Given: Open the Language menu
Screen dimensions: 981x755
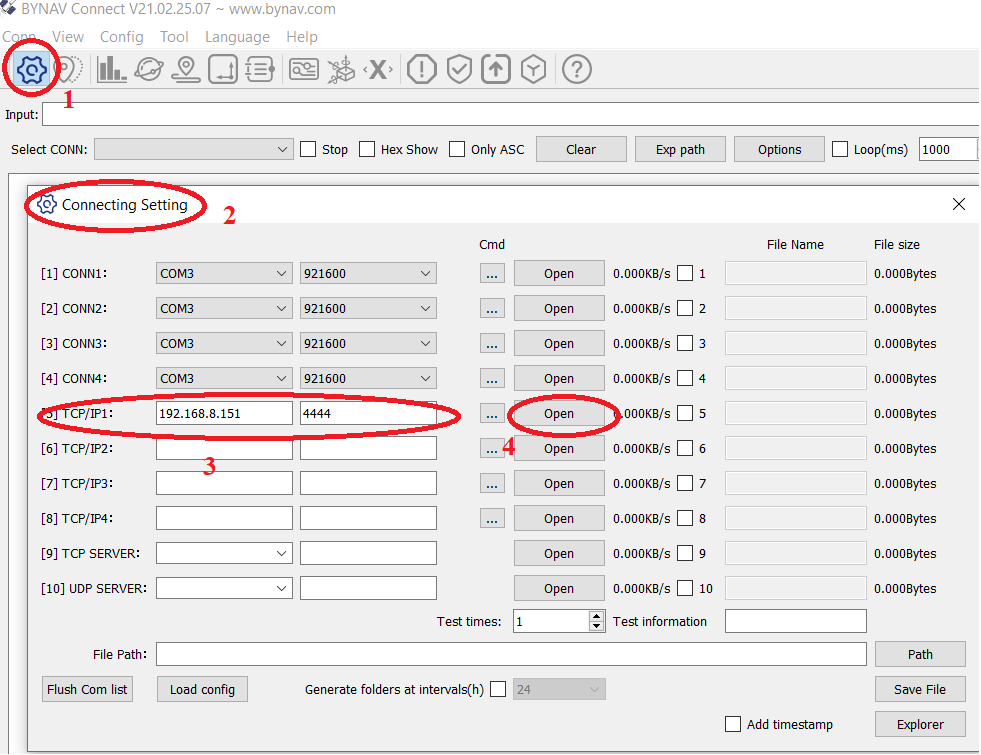Looking at the screenshot, I should click(237, 37).
